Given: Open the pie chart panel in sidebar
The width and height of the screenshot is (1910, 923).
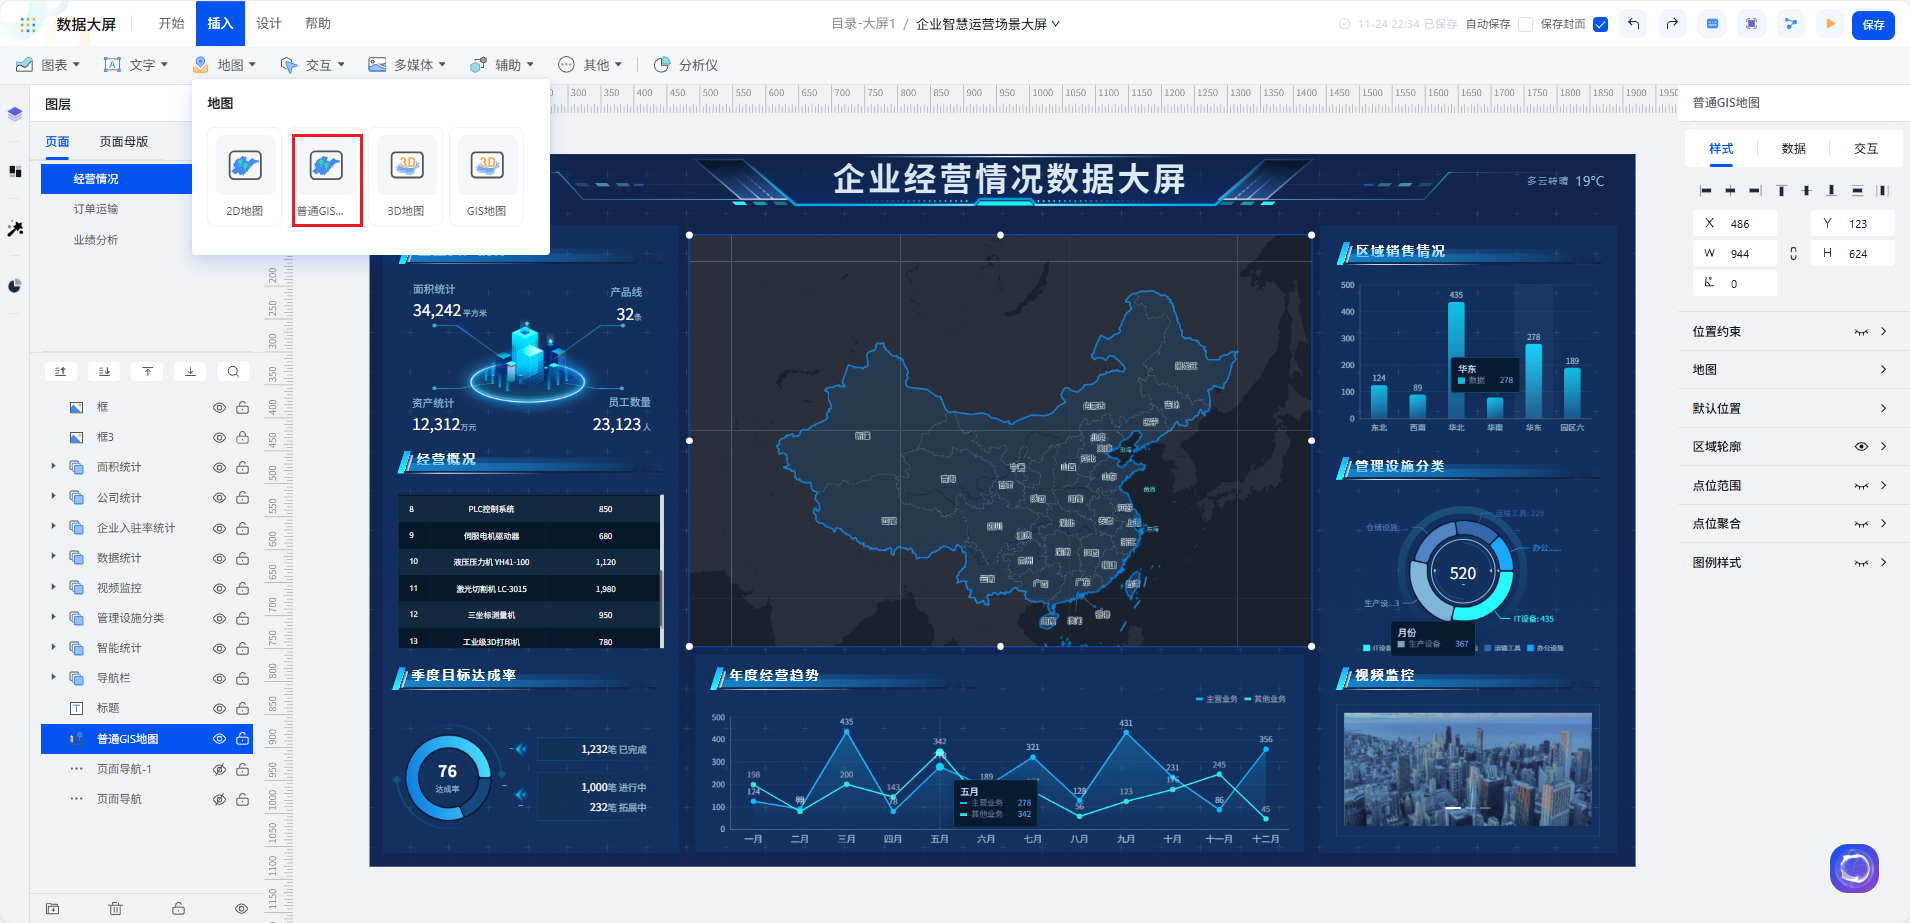Looking at the screenshot, I should 15,286.
